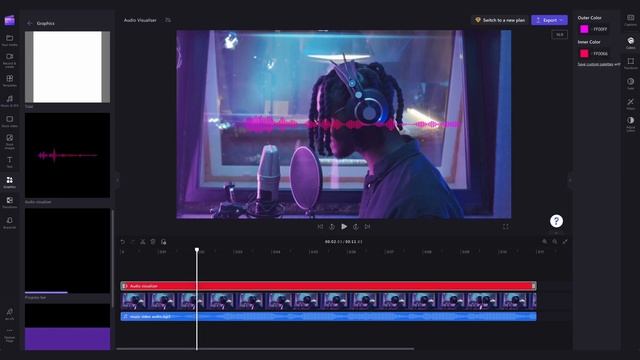This screenshot has height=360, width=640.
Task: Select the purple graphic thumbnail
Action: [x=67, y=327]
